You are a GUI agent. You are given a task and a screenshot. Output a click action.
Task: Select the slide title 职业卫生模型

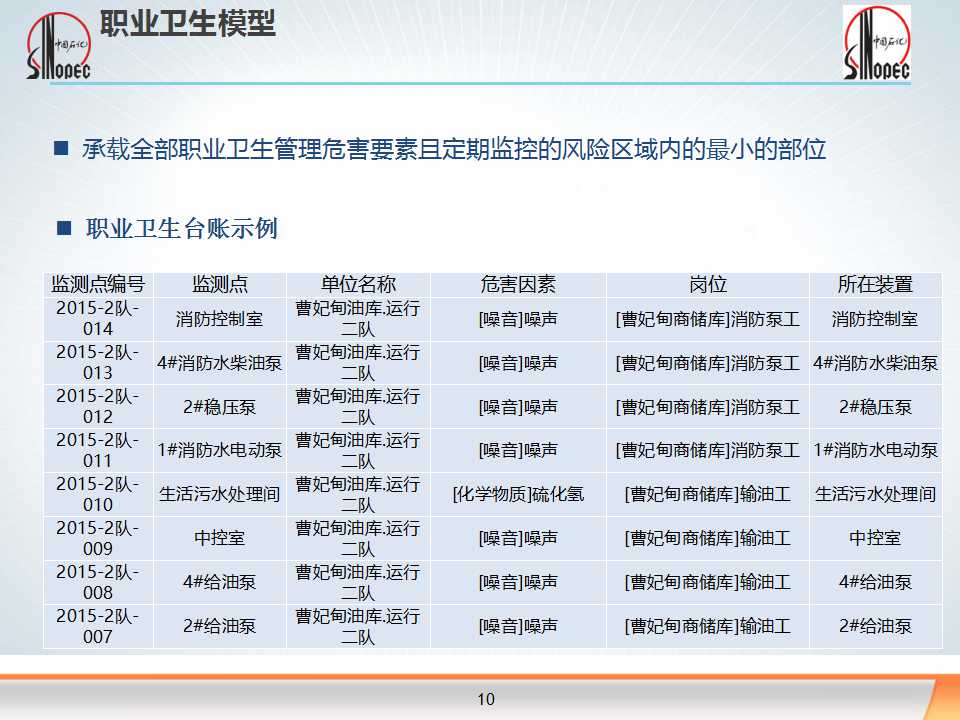187,24
